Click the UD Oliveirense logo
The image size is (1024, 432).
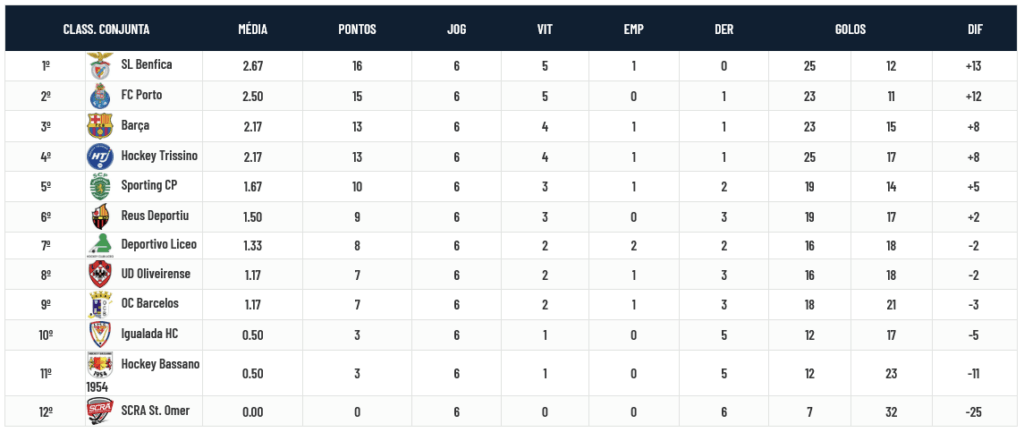(99, 275)
